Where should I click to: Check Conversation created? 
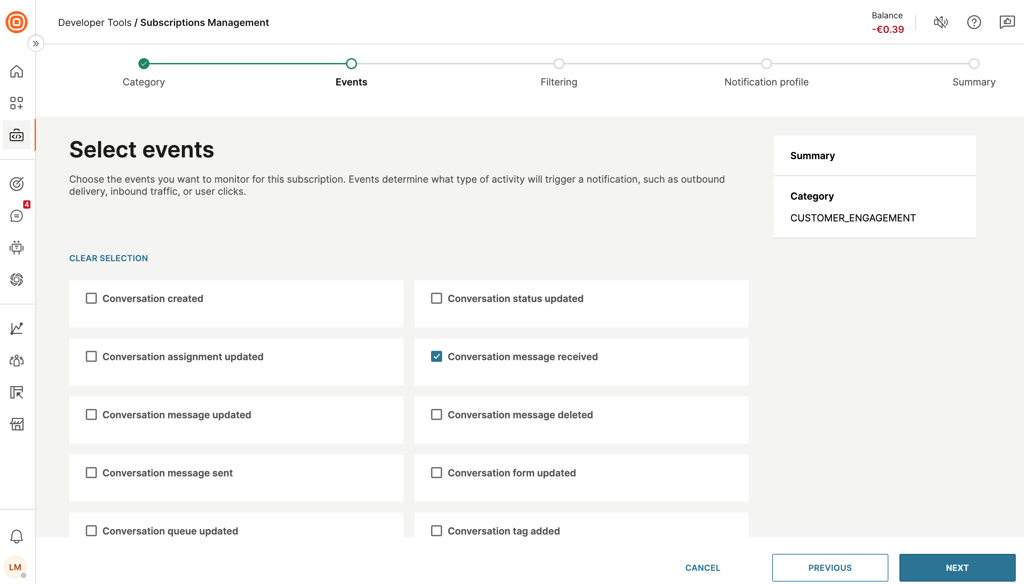coord(91,299)
